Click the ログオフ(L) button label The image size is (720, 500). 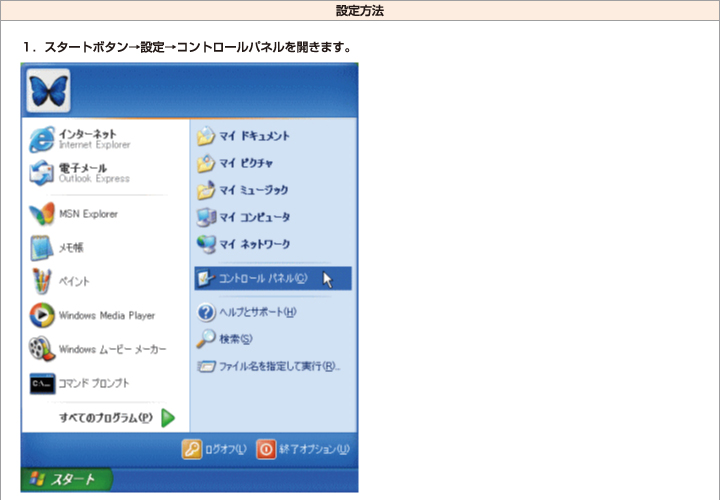point(226,449)
